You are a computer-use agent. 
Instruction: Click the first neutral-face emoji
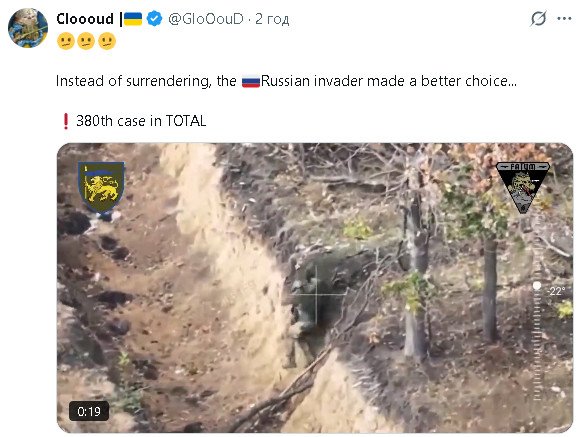66,41
